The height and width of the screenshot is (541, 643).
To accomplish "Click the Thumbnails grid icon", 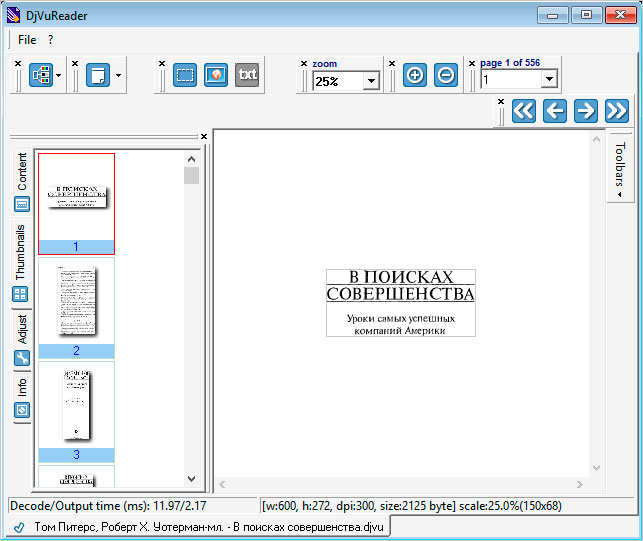I will tap(20, 294).
